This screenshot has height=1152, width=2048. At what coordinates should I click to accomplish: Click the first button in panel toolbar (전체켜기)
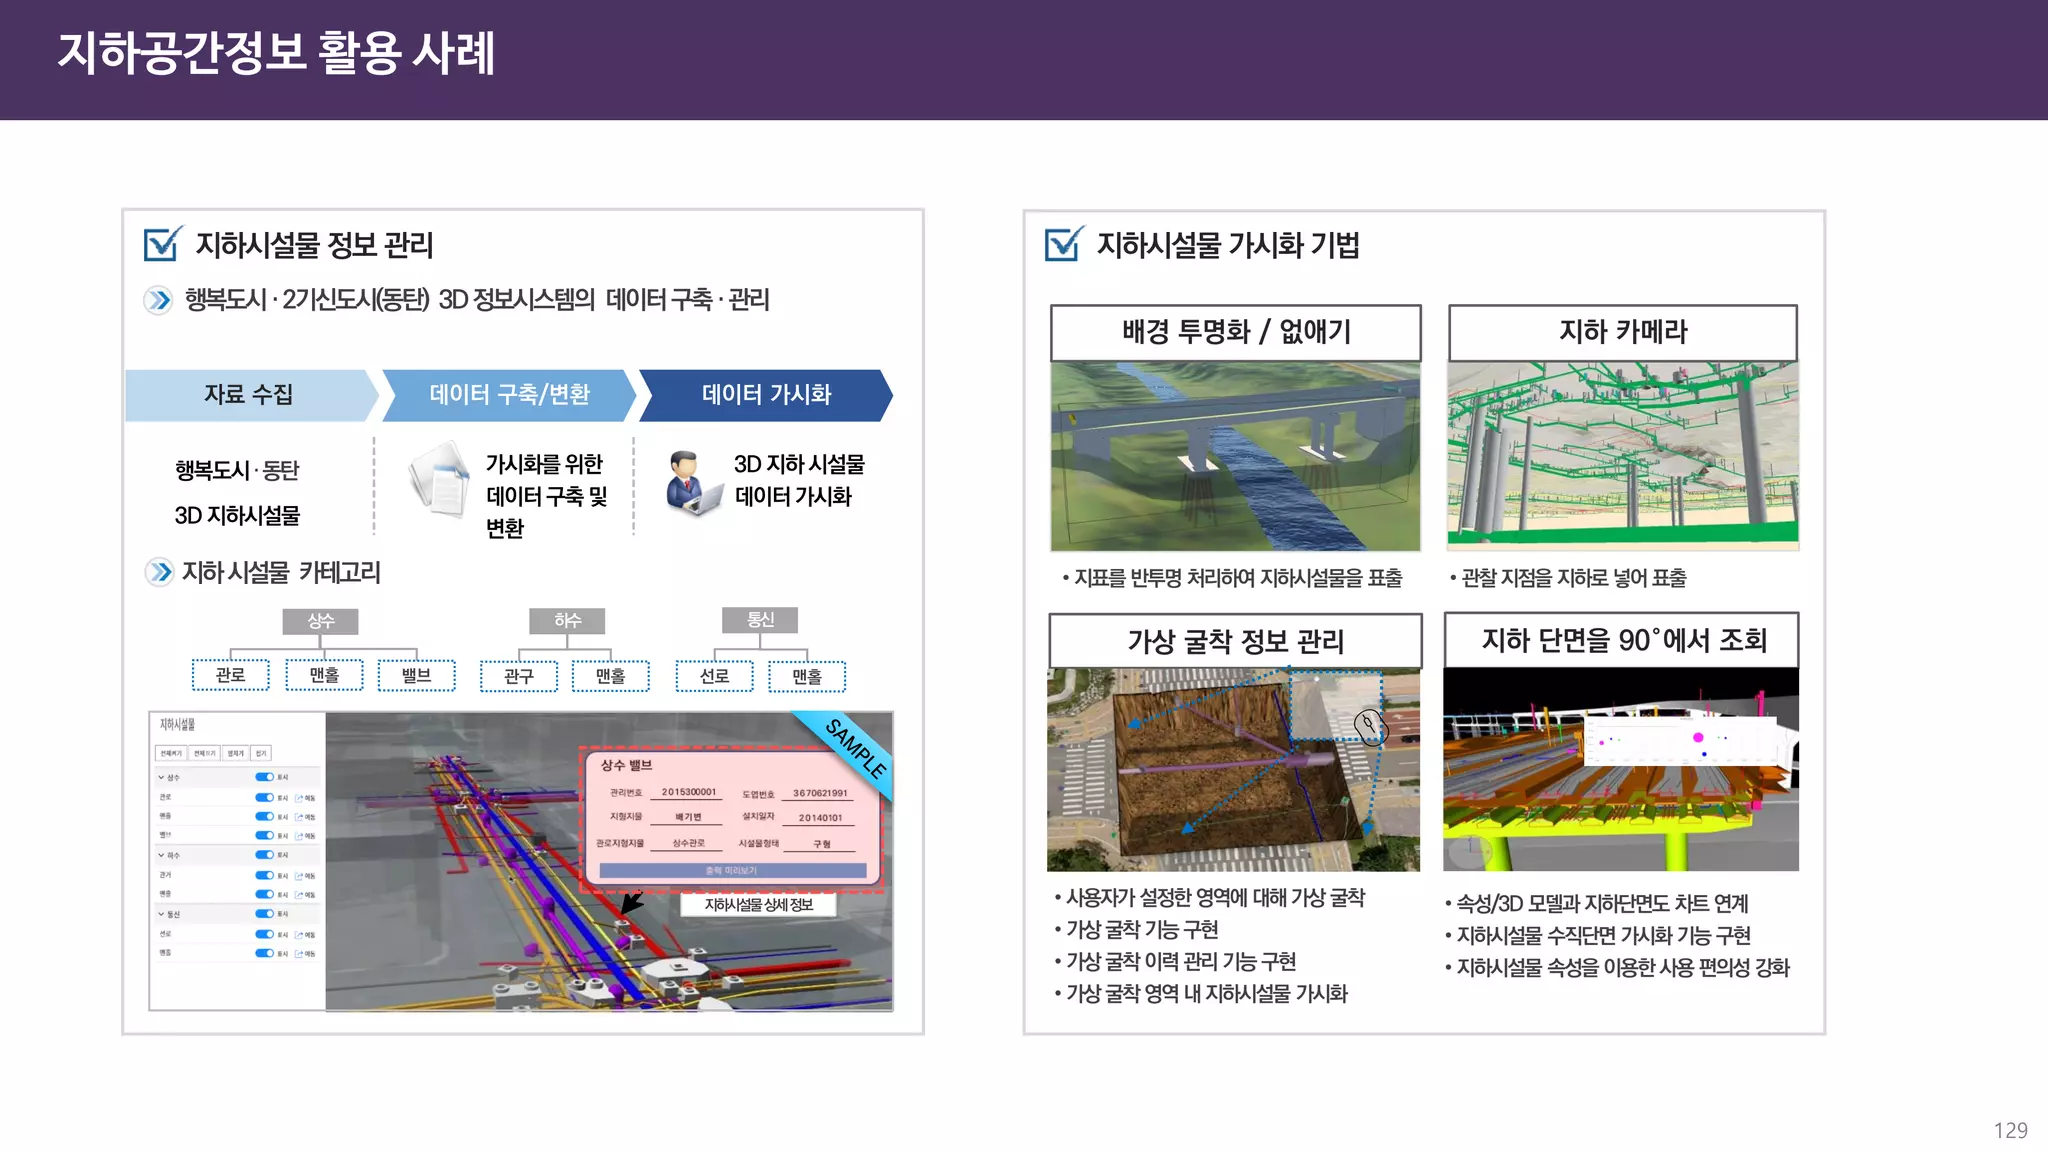coord(173,753)
